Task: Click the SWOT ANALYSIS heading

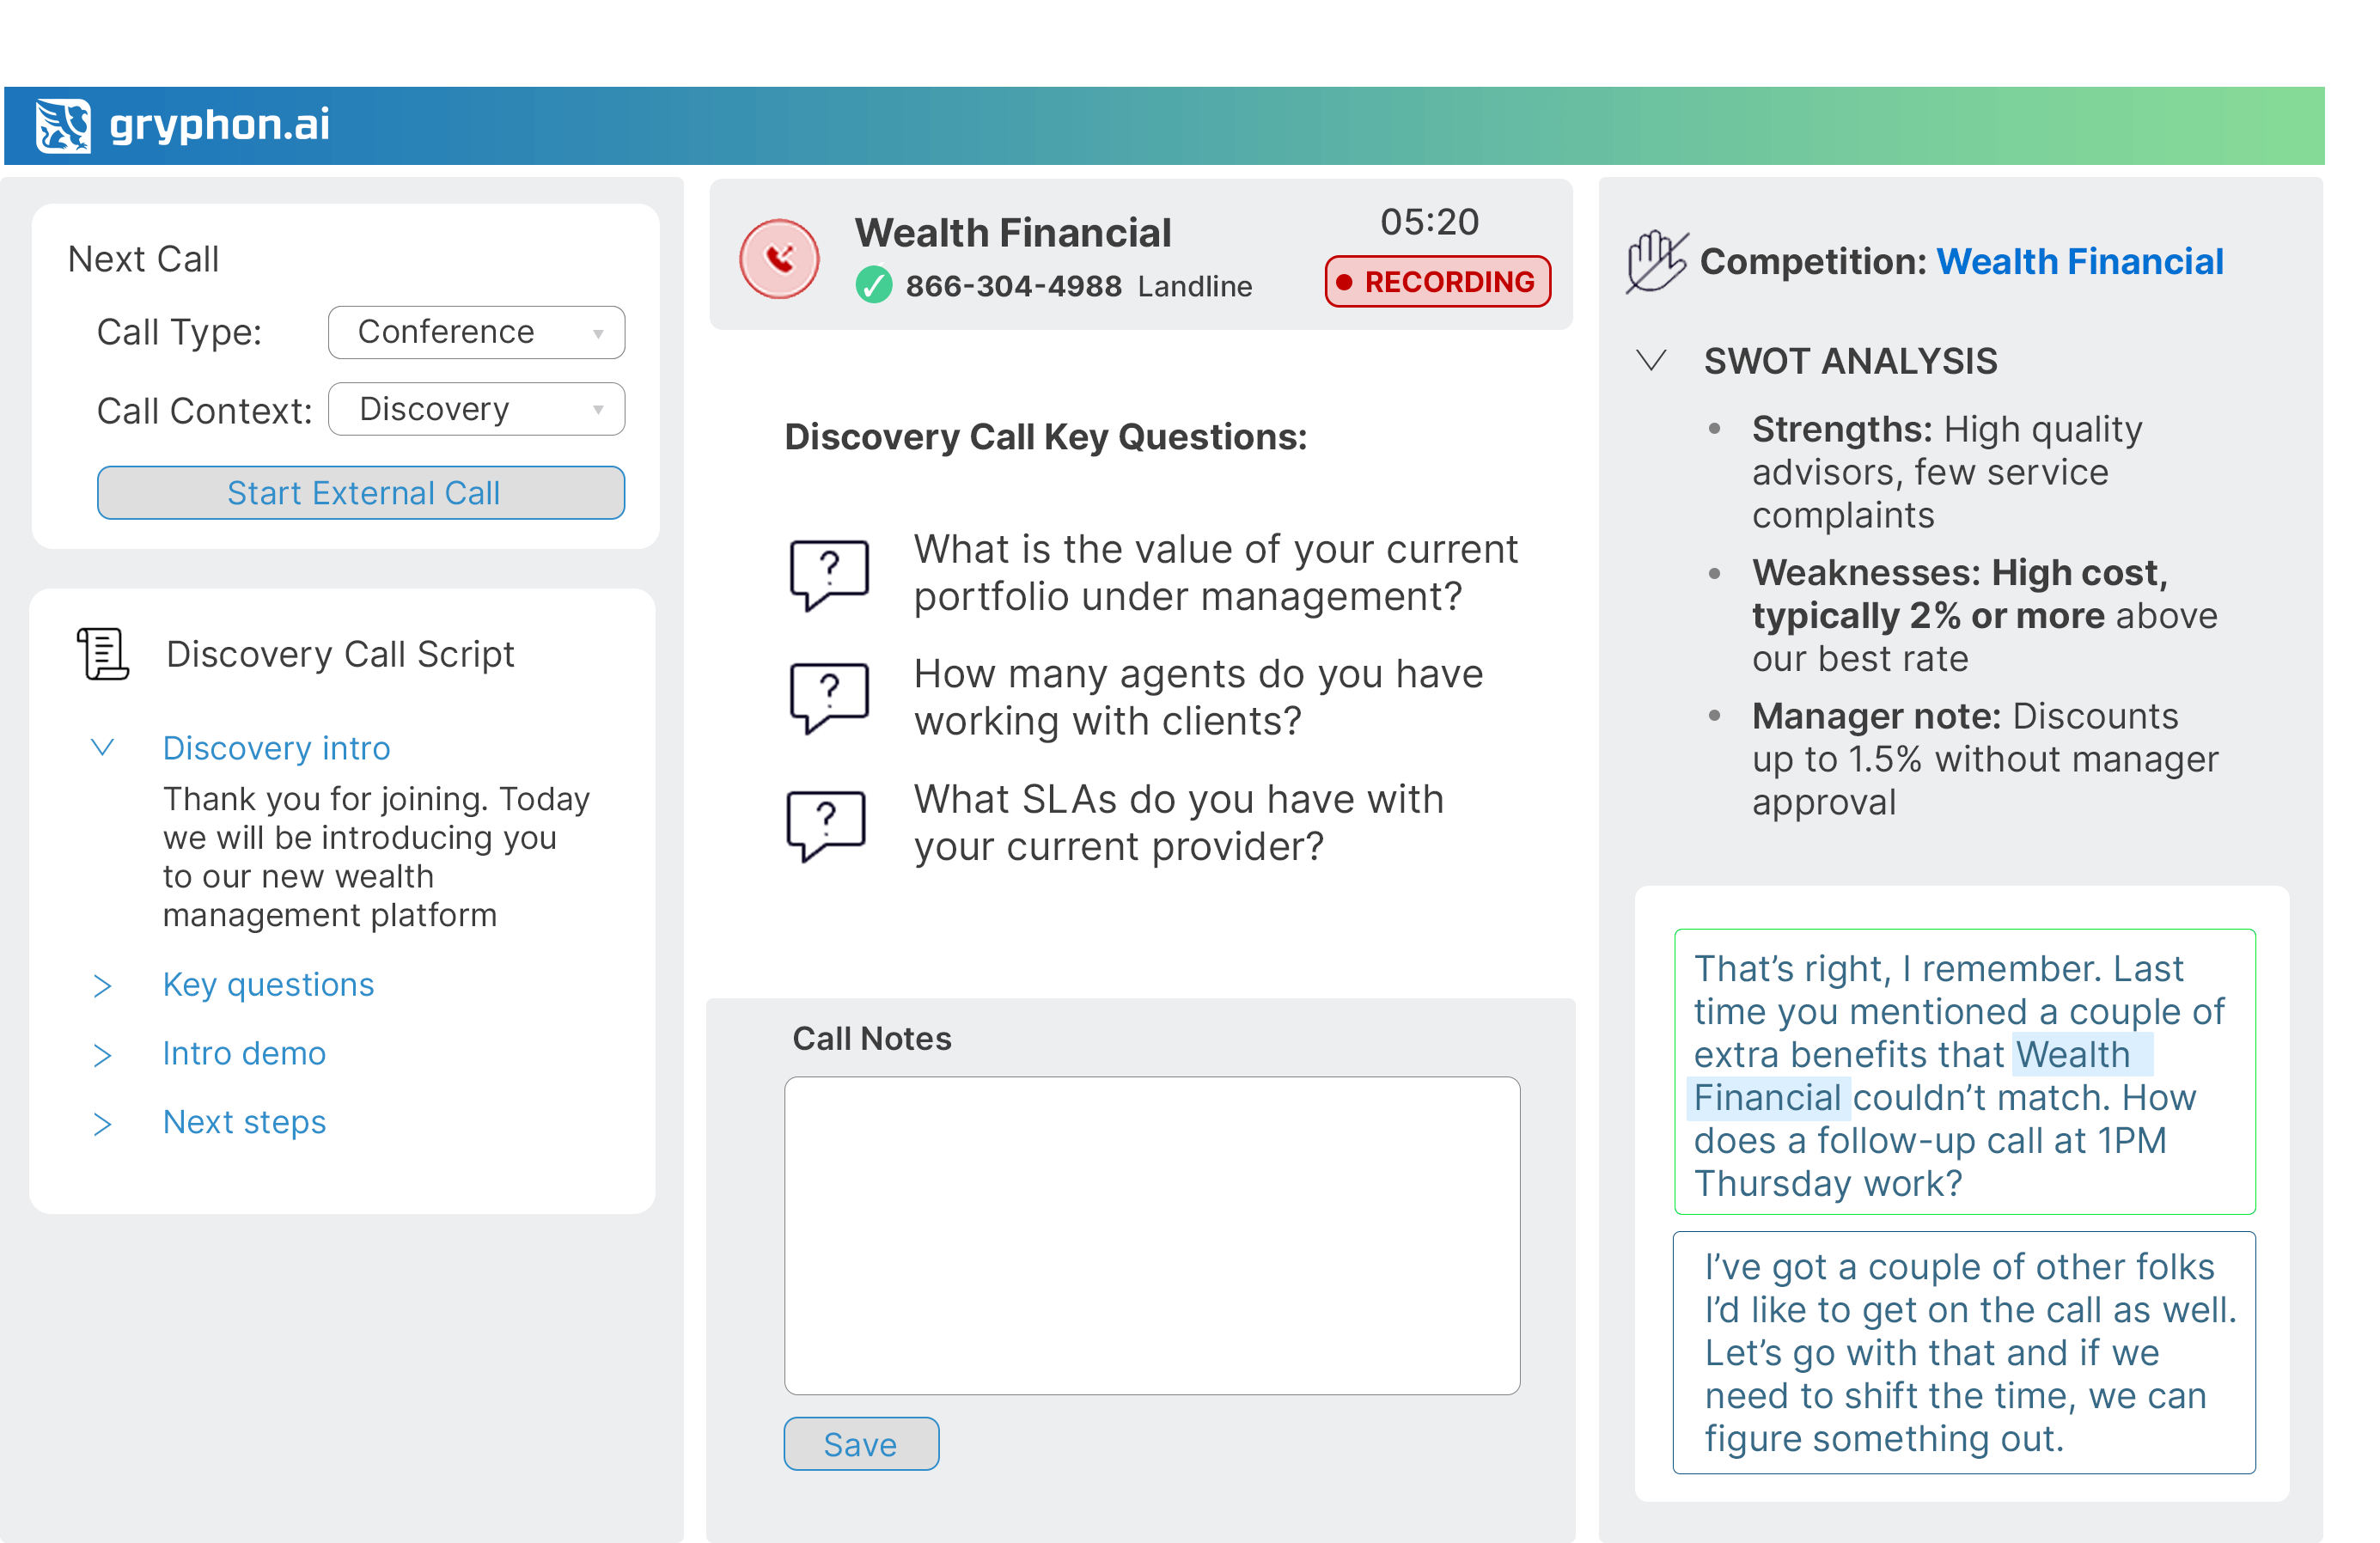Action: pyautogui.click(x=1850, y=361)
